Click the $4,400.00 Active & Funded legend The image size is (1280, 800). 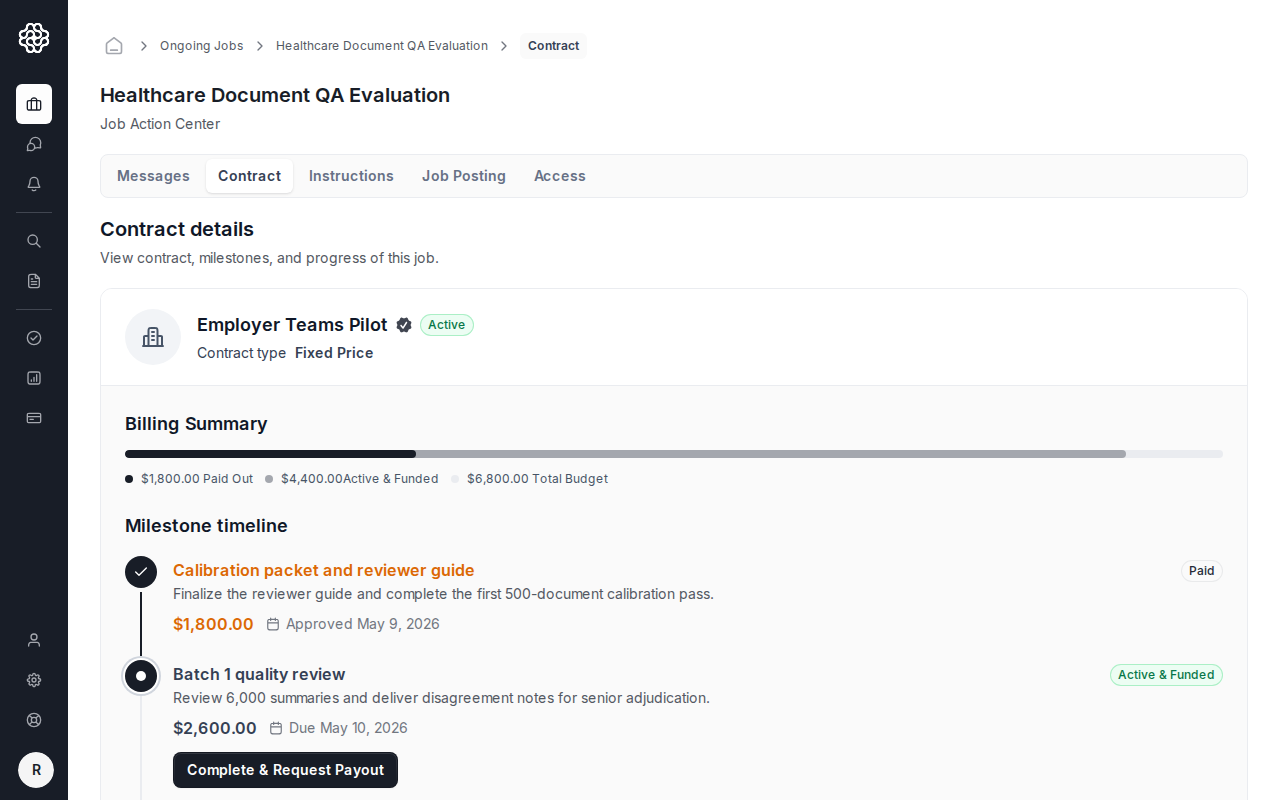(352, 479)
